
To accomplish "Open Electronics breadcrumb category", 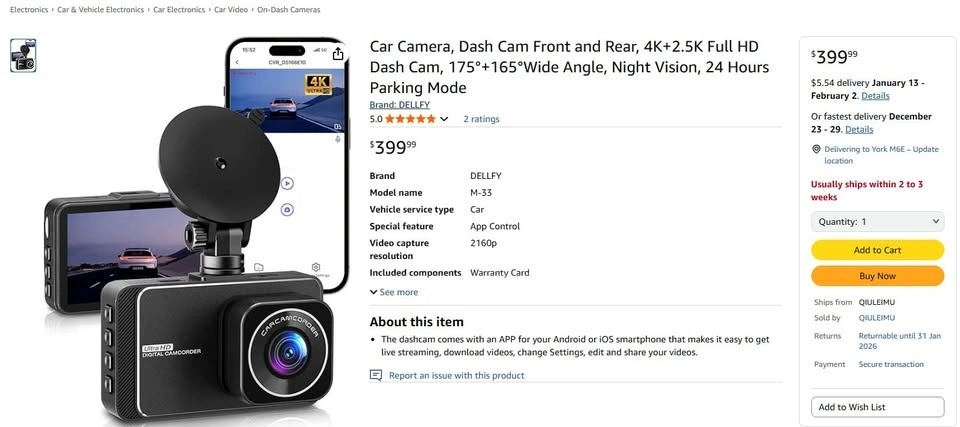I will tap(29, 10).
